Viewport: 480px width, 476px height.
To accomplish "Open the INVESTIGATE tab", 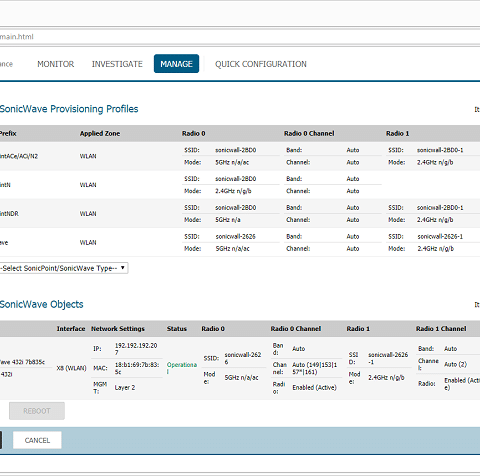I will coord(117,64).
